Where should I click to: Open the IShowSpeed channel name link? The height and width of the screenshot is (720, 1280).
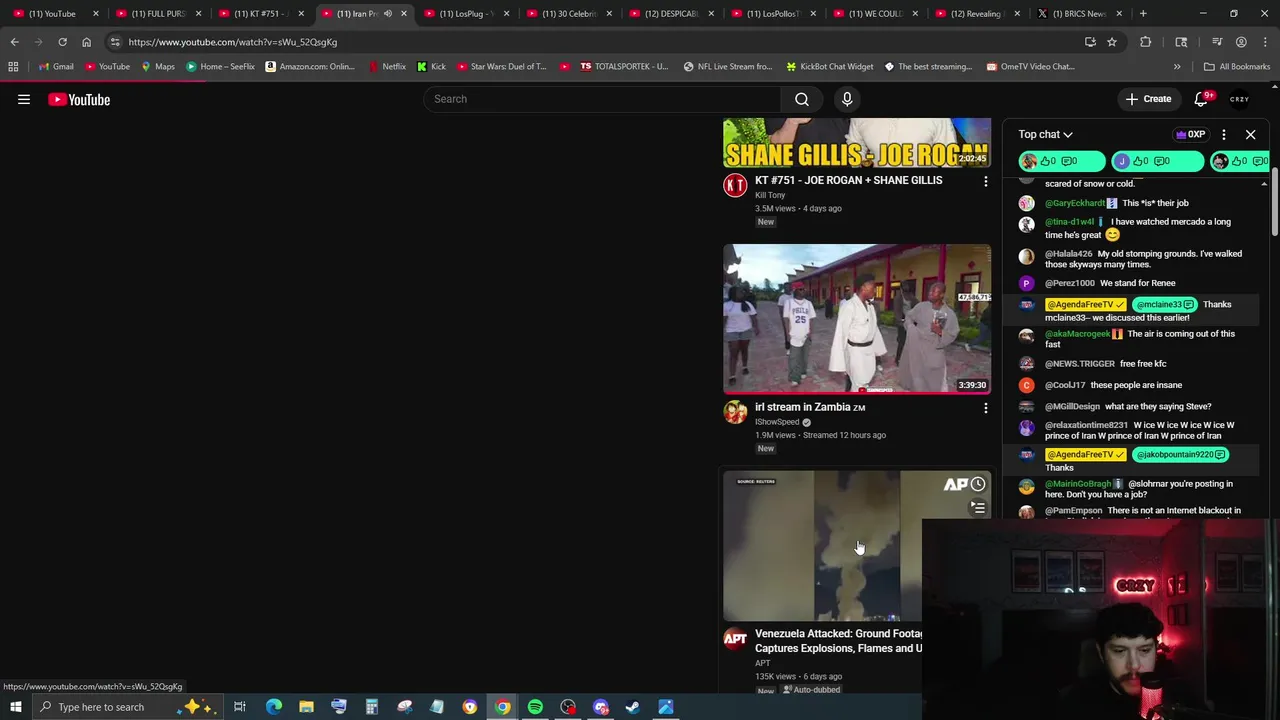(x=777, y=422)
